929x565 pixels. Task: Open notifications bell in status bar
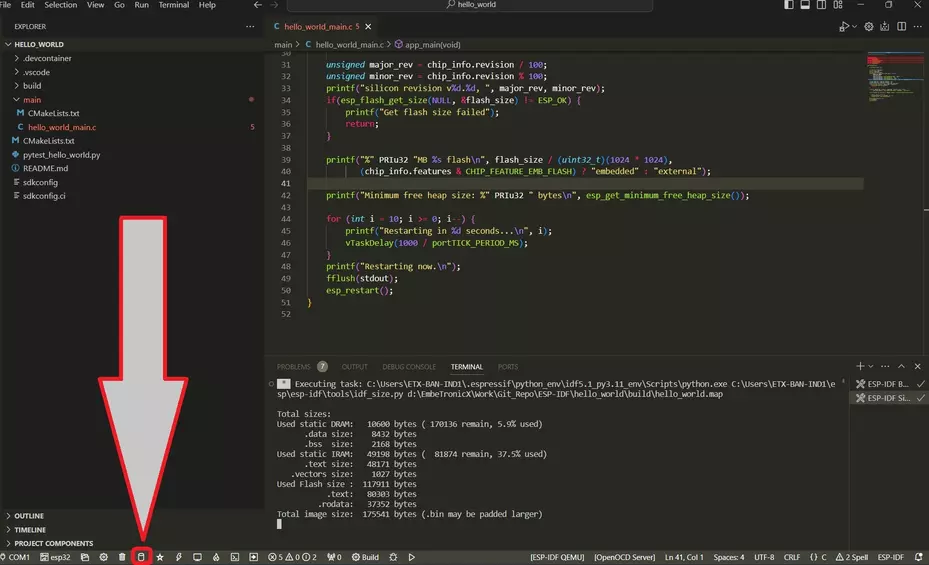tap(919, 557)
